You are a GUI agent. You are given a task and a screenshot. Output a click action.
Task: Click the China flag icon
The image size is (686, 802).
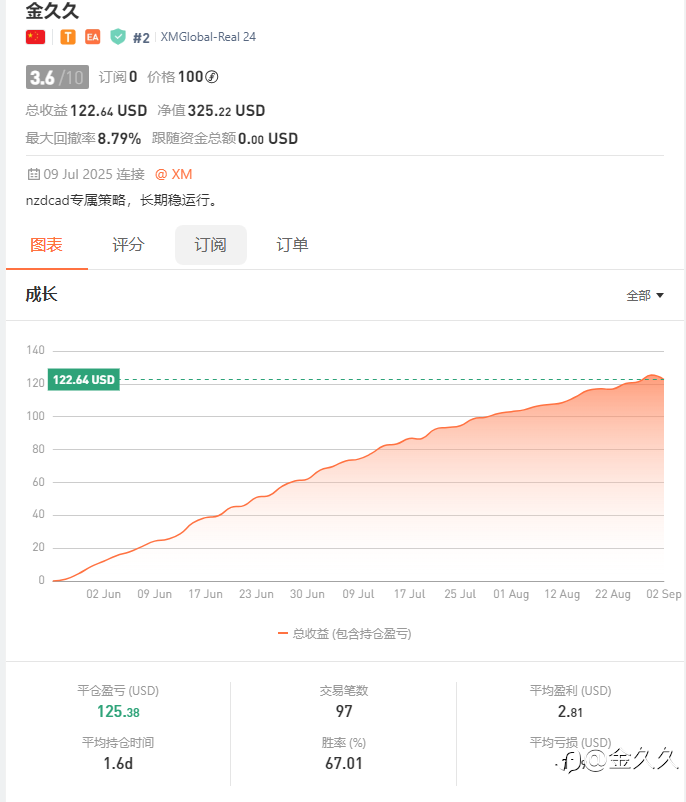coord(36,37)
